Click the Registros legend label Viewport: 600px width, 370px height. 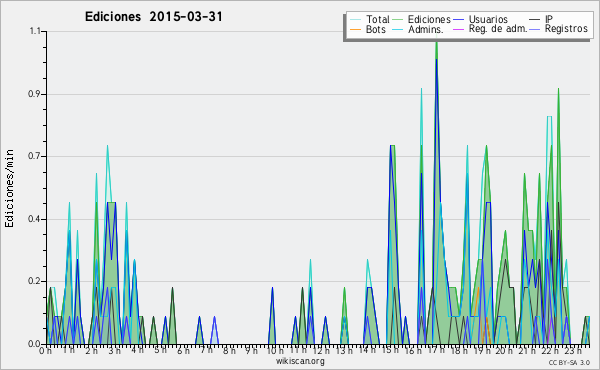(x=566, y=29)
